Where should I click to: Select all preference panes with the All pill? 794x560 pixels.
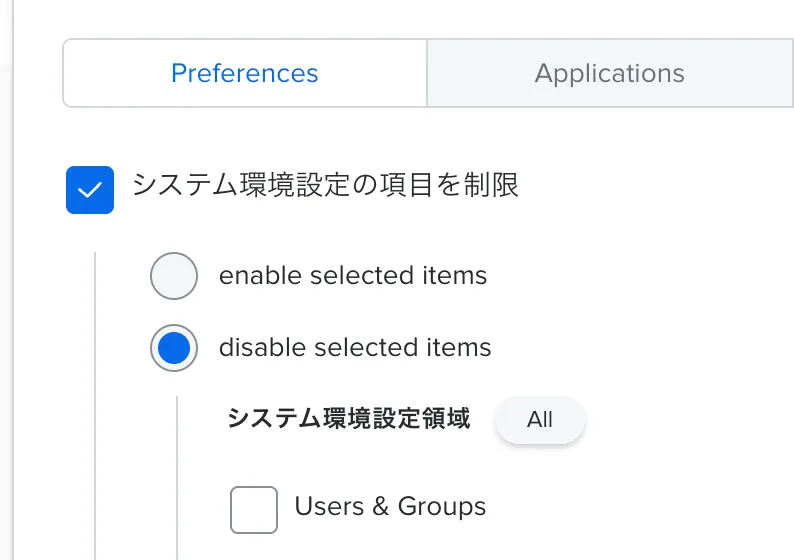point(540,420)
